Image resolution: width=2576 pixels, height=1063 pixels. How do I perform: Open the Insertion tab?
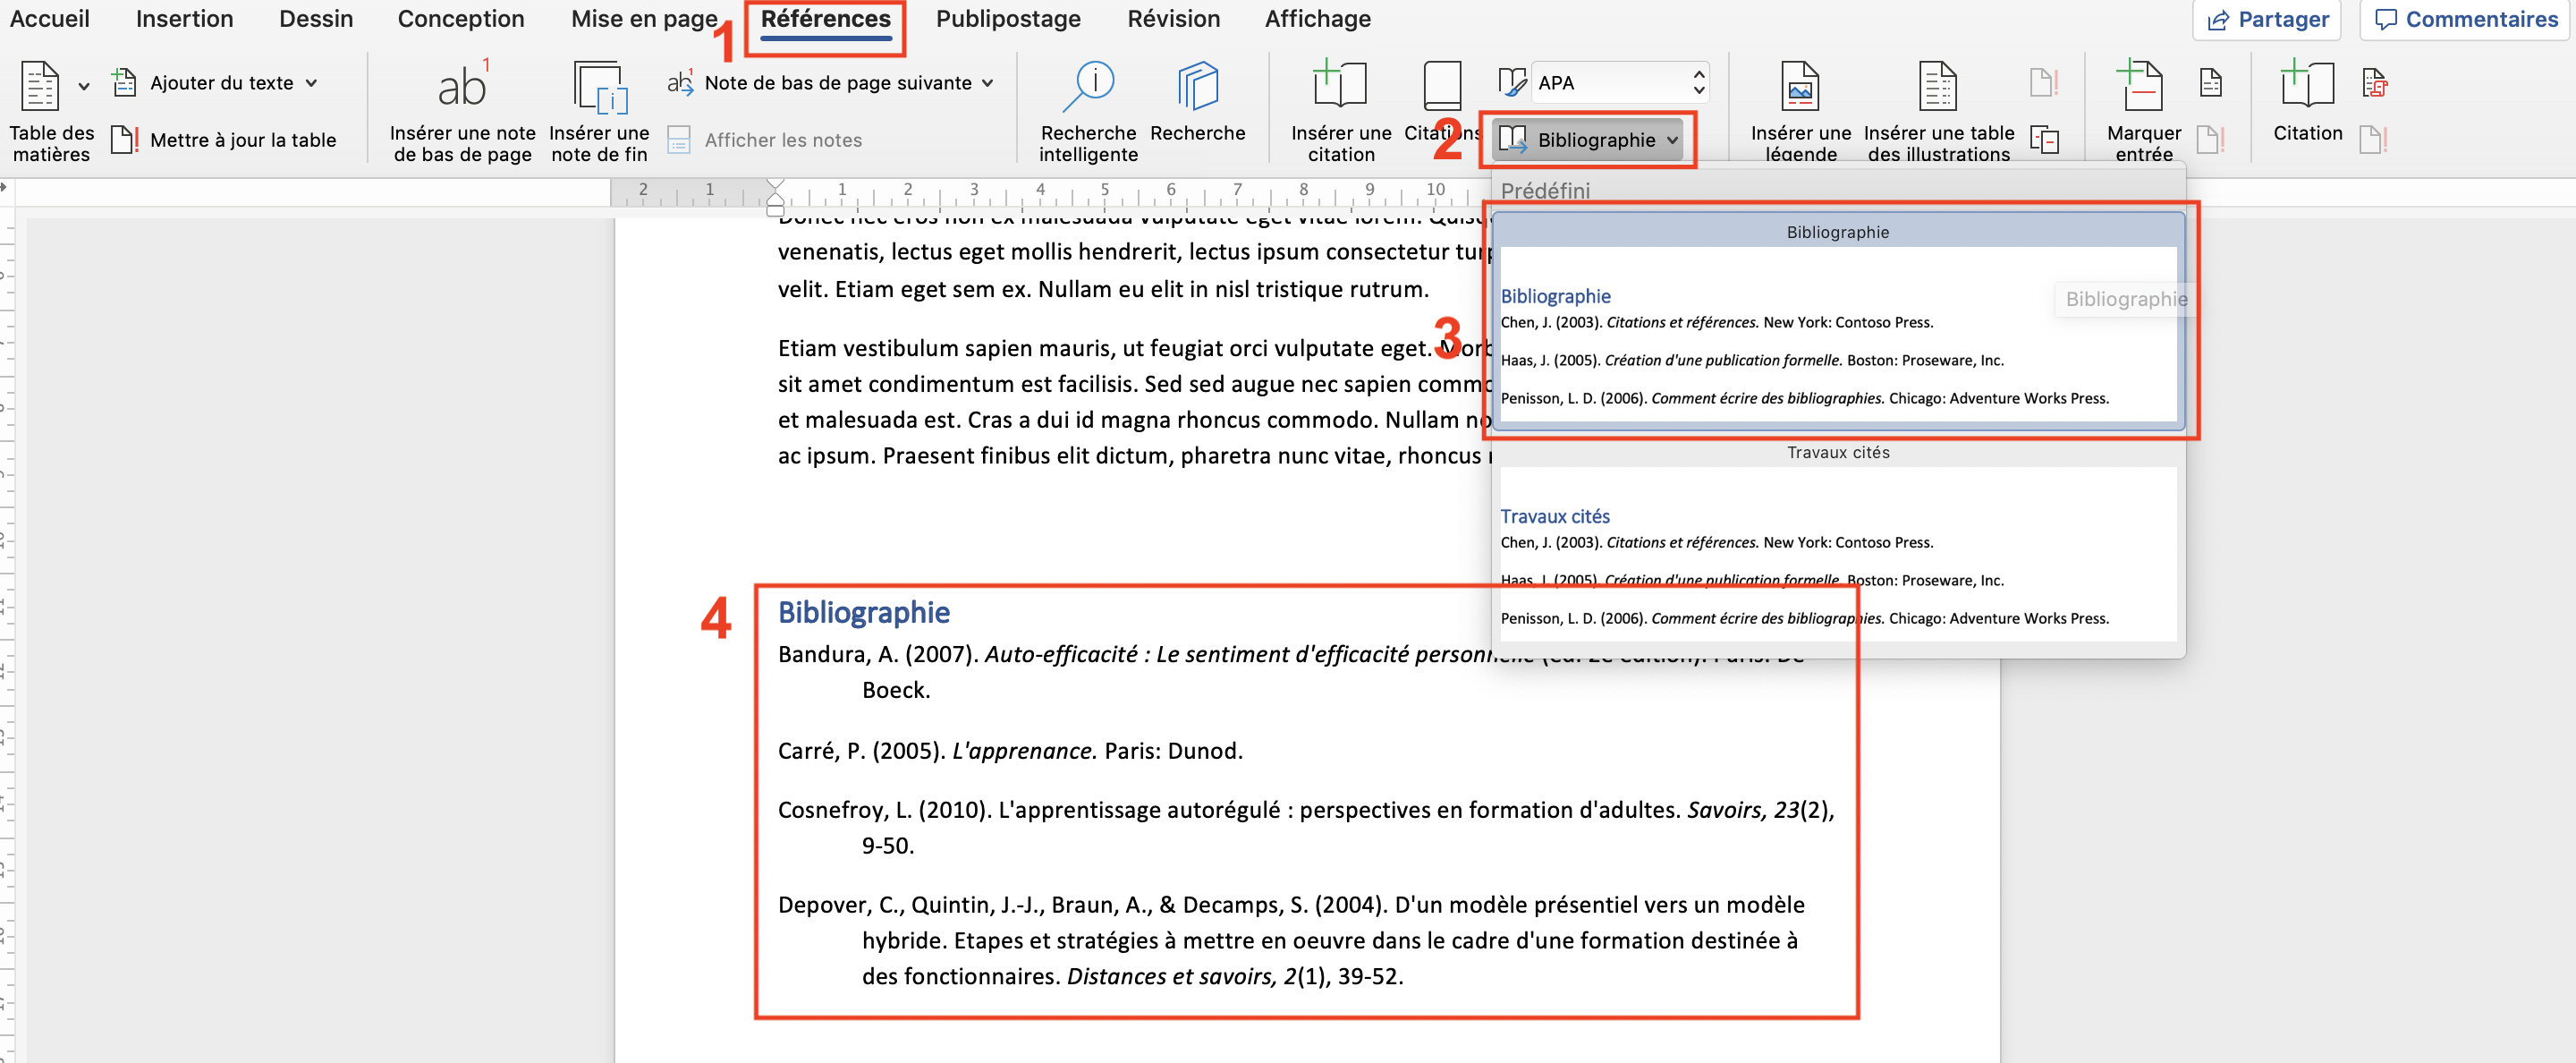point(184,19)
